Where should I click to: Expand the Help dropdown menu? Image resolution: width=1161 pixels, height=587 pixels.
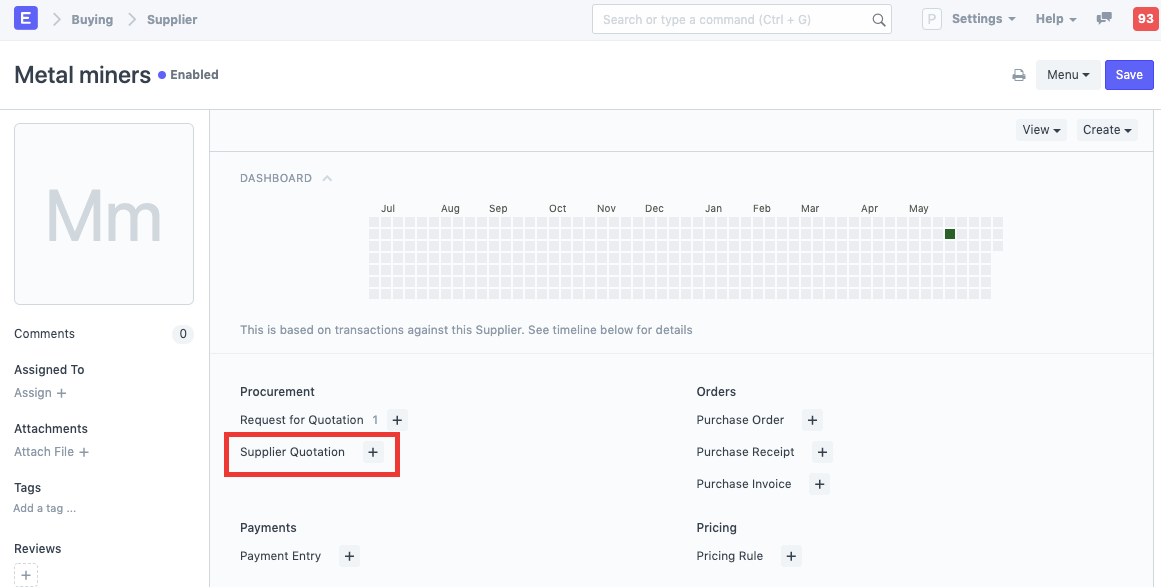tap(1055, 19)
